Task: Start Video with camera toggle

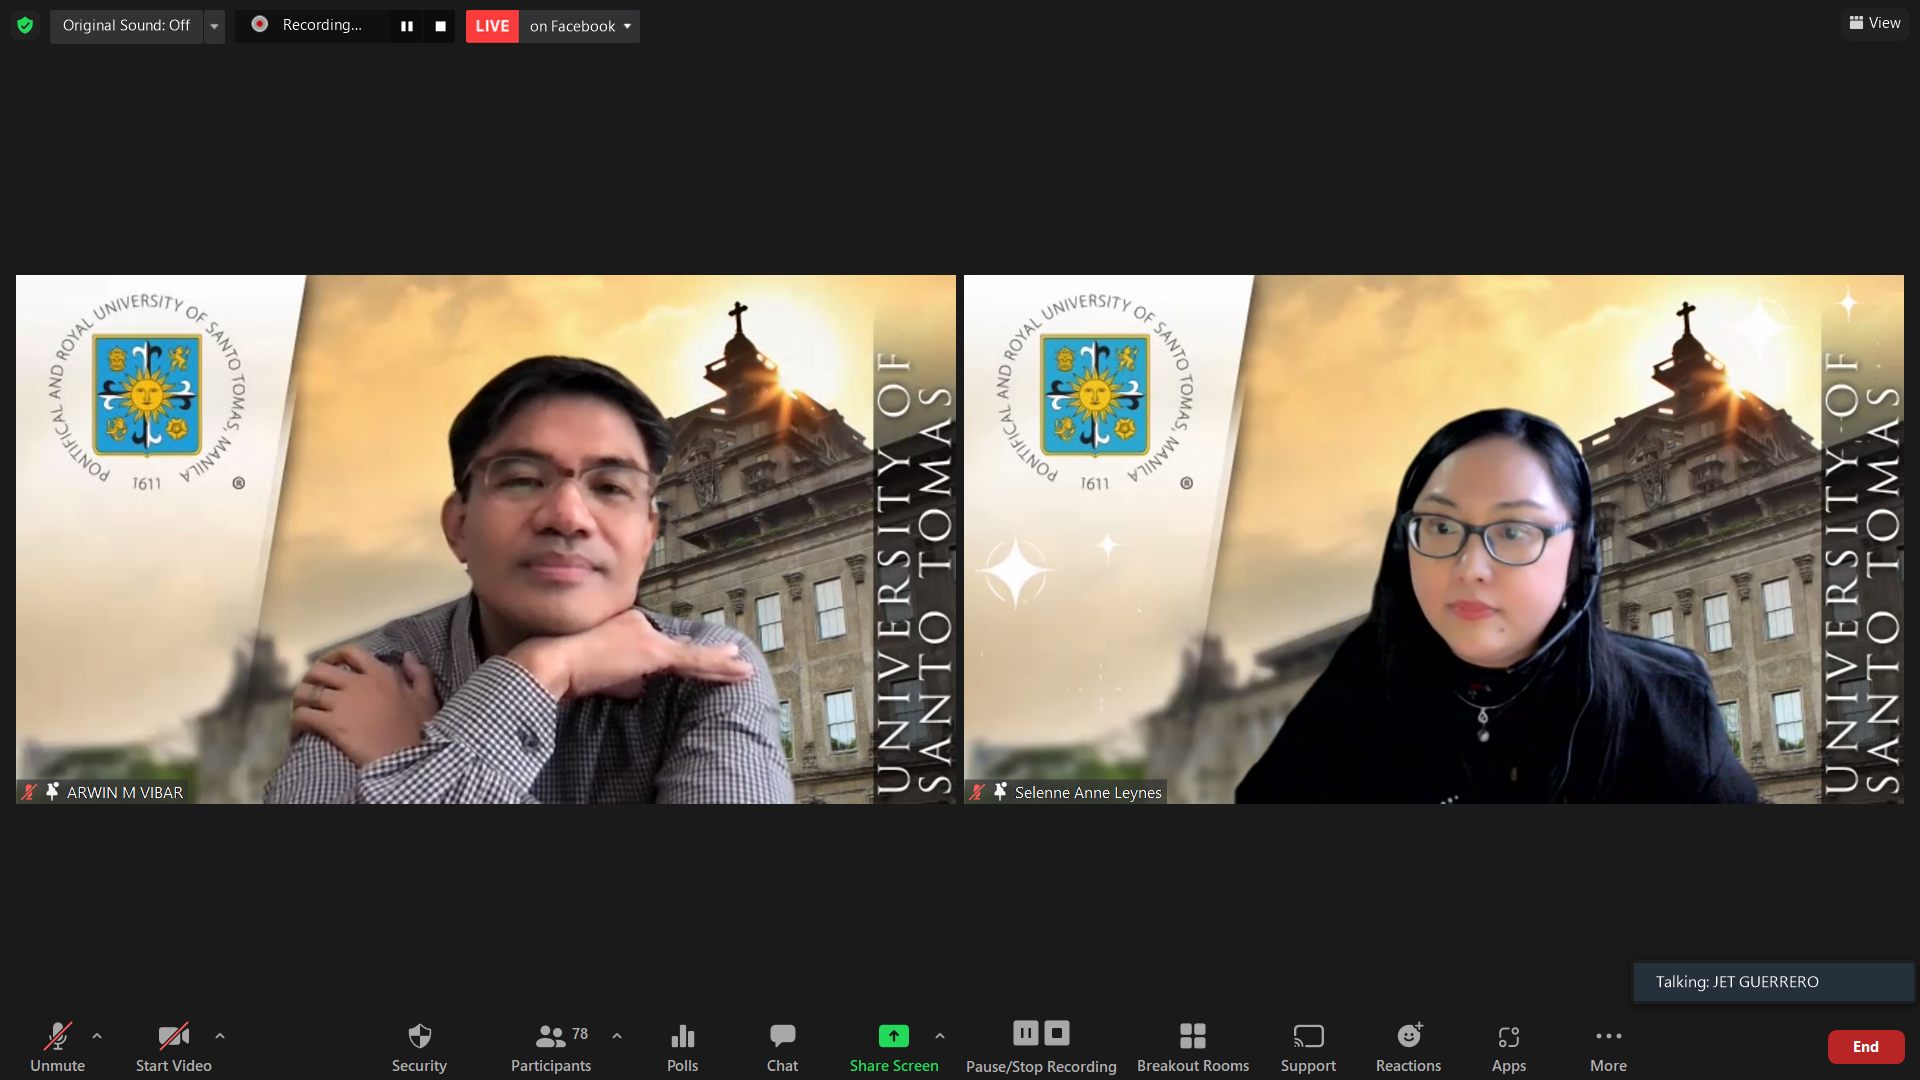Action: pyautogui.click(x=173, y=1046)
